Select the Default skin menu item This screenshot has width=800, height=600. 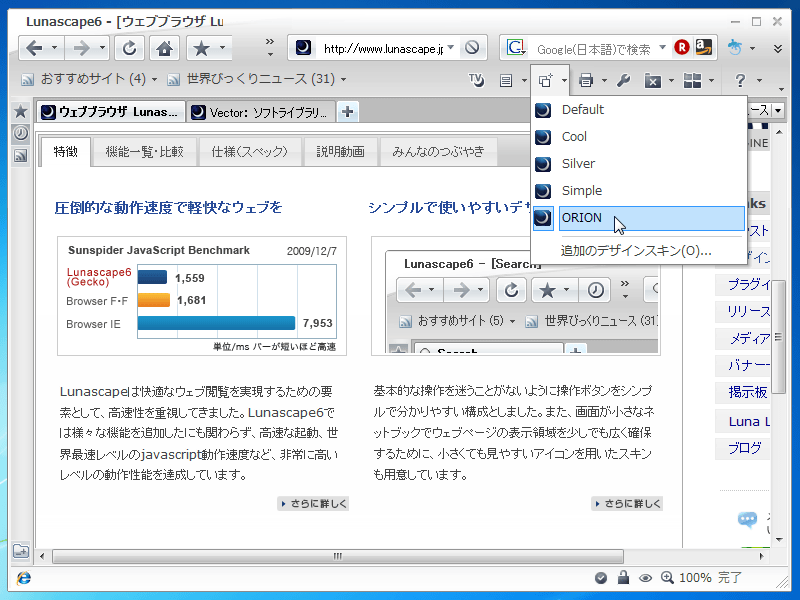pyautogui.click(x=639, y=110)
